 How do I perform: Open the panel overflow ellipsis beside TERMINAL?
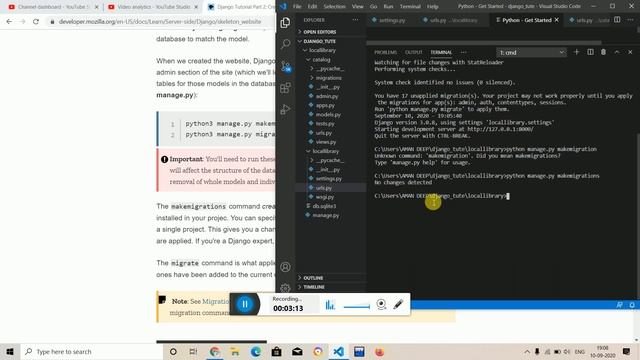(463, 52)
